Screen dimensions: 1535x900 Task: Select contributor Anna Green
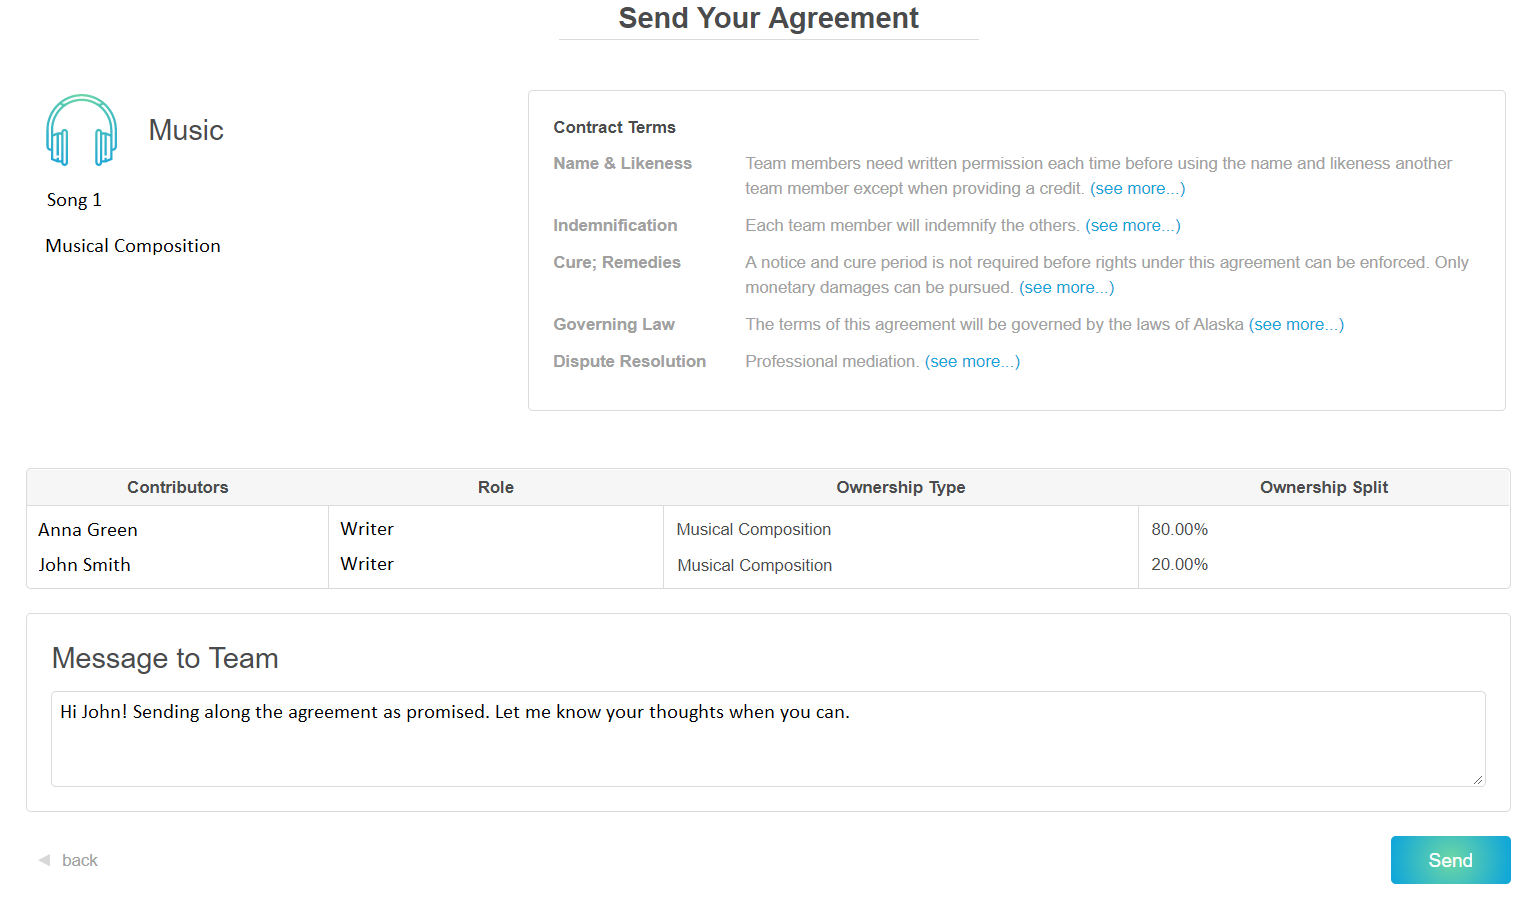point(88,530)
